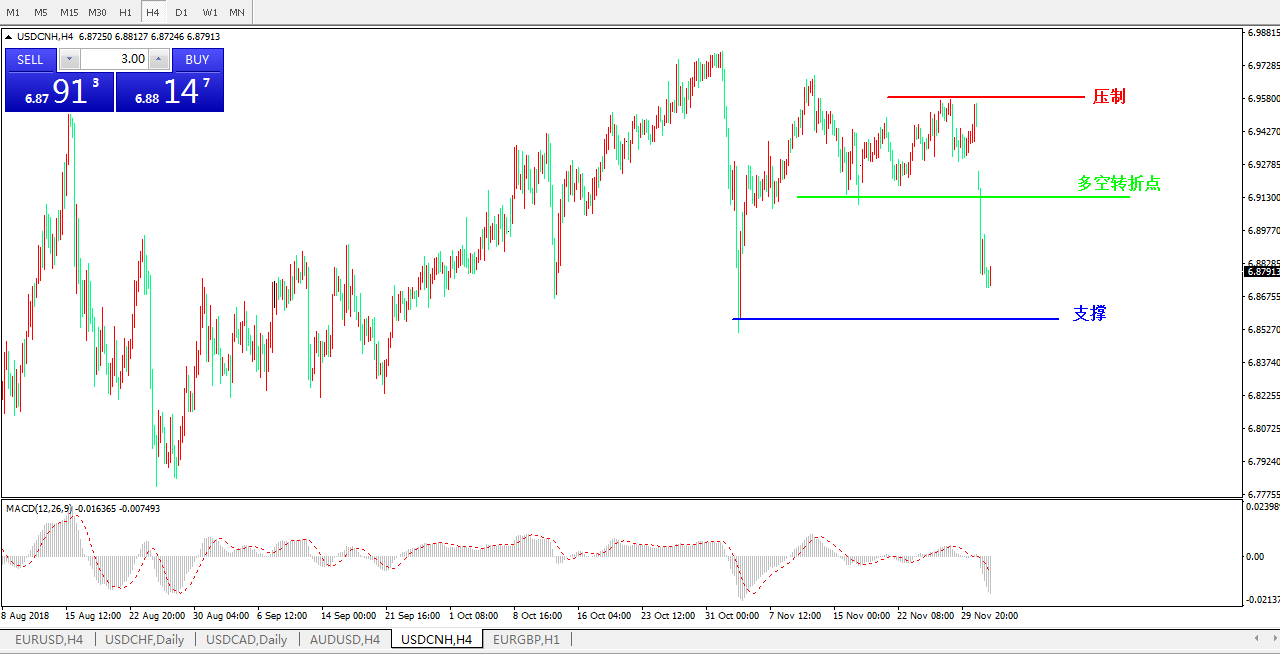
Task: Switch to M1 timeframe
Action: coord(13,12)
